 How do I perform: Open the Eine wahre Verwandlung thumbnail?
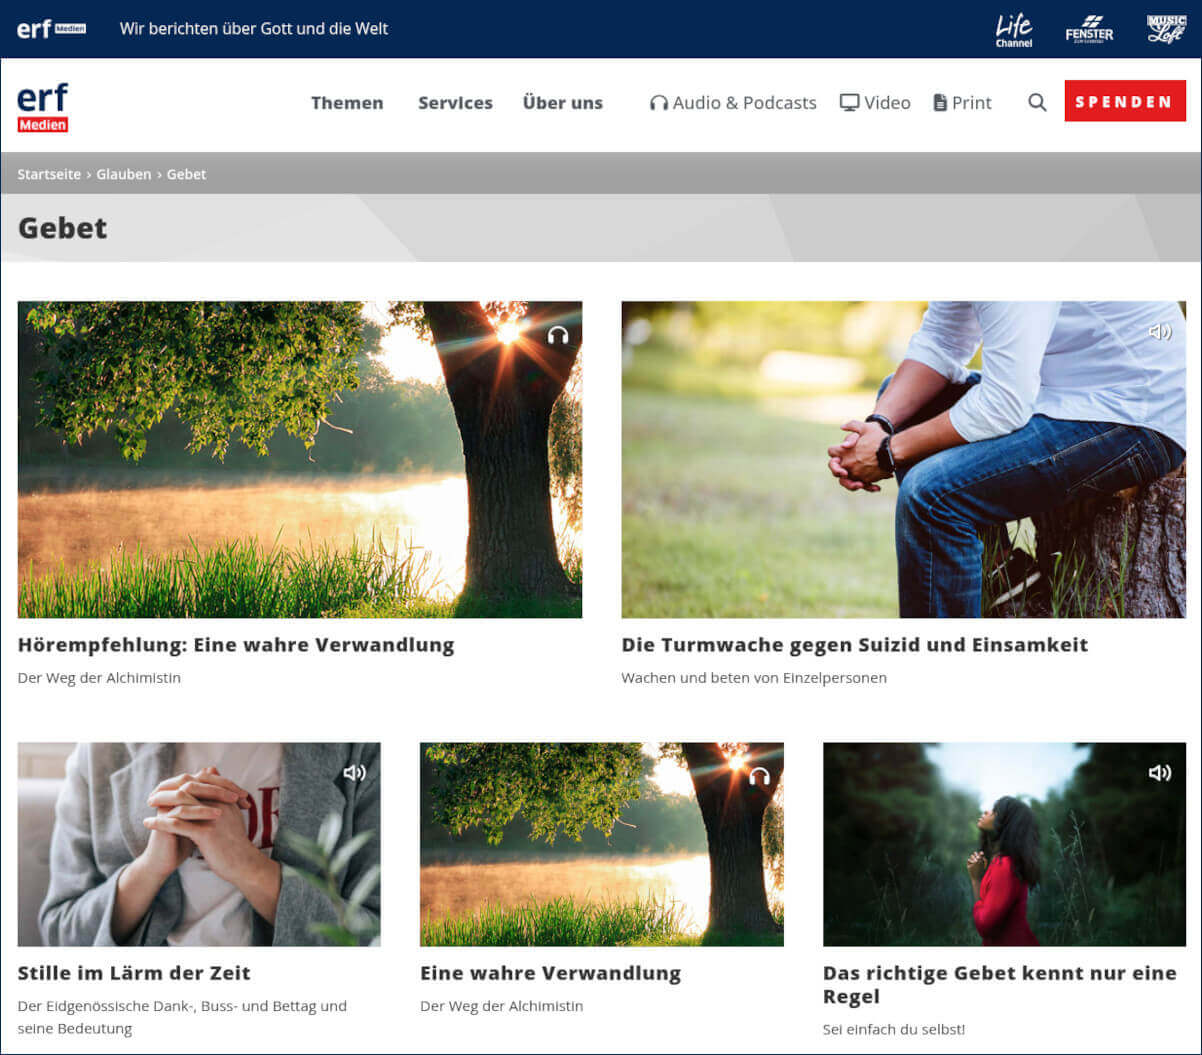pos(601,844)
